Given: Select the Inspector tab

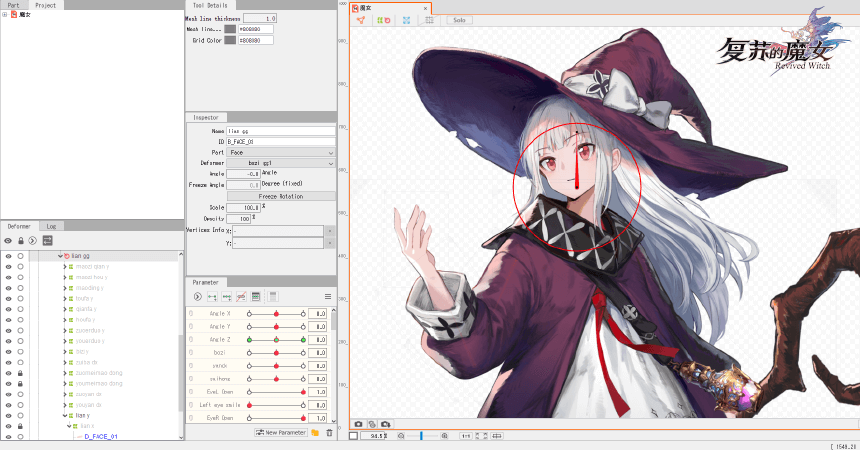Looking at the screenshot, I should (x=206, y=117).
